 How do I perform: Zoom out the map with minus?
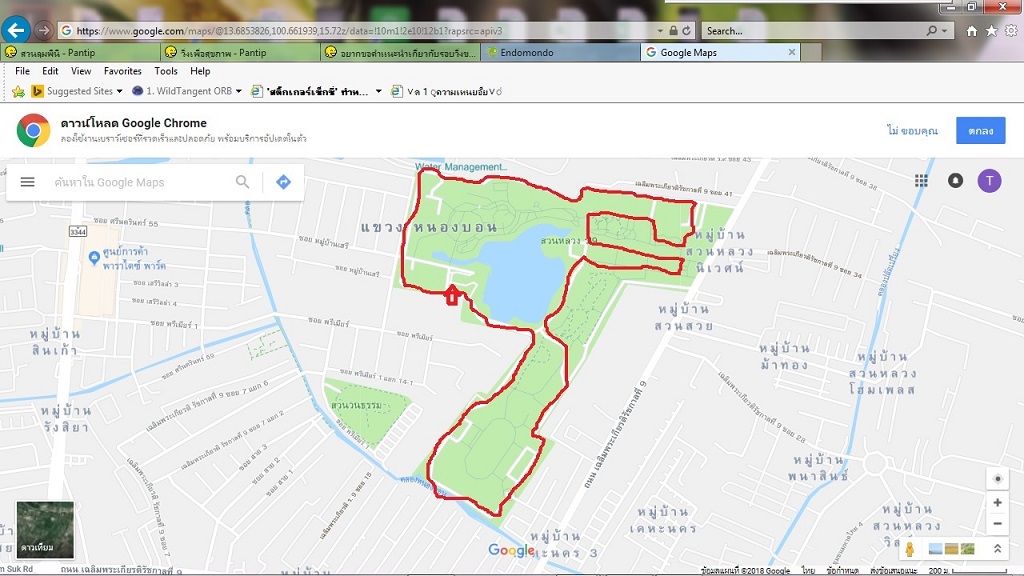point(997,524)
